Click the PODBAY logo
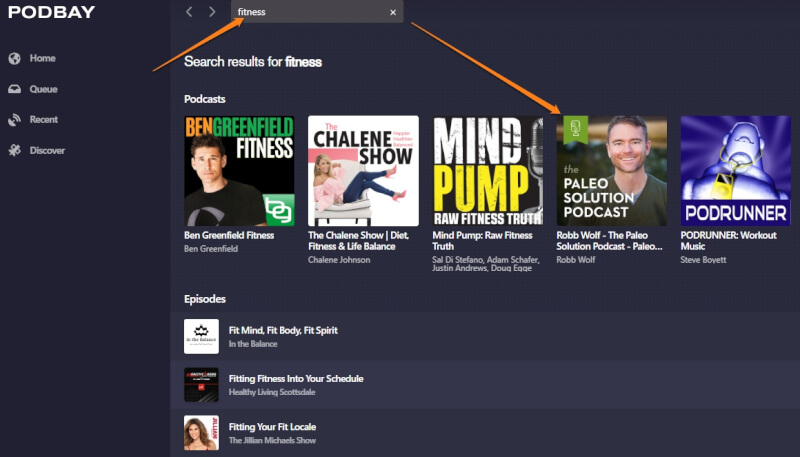 [52, 12]
